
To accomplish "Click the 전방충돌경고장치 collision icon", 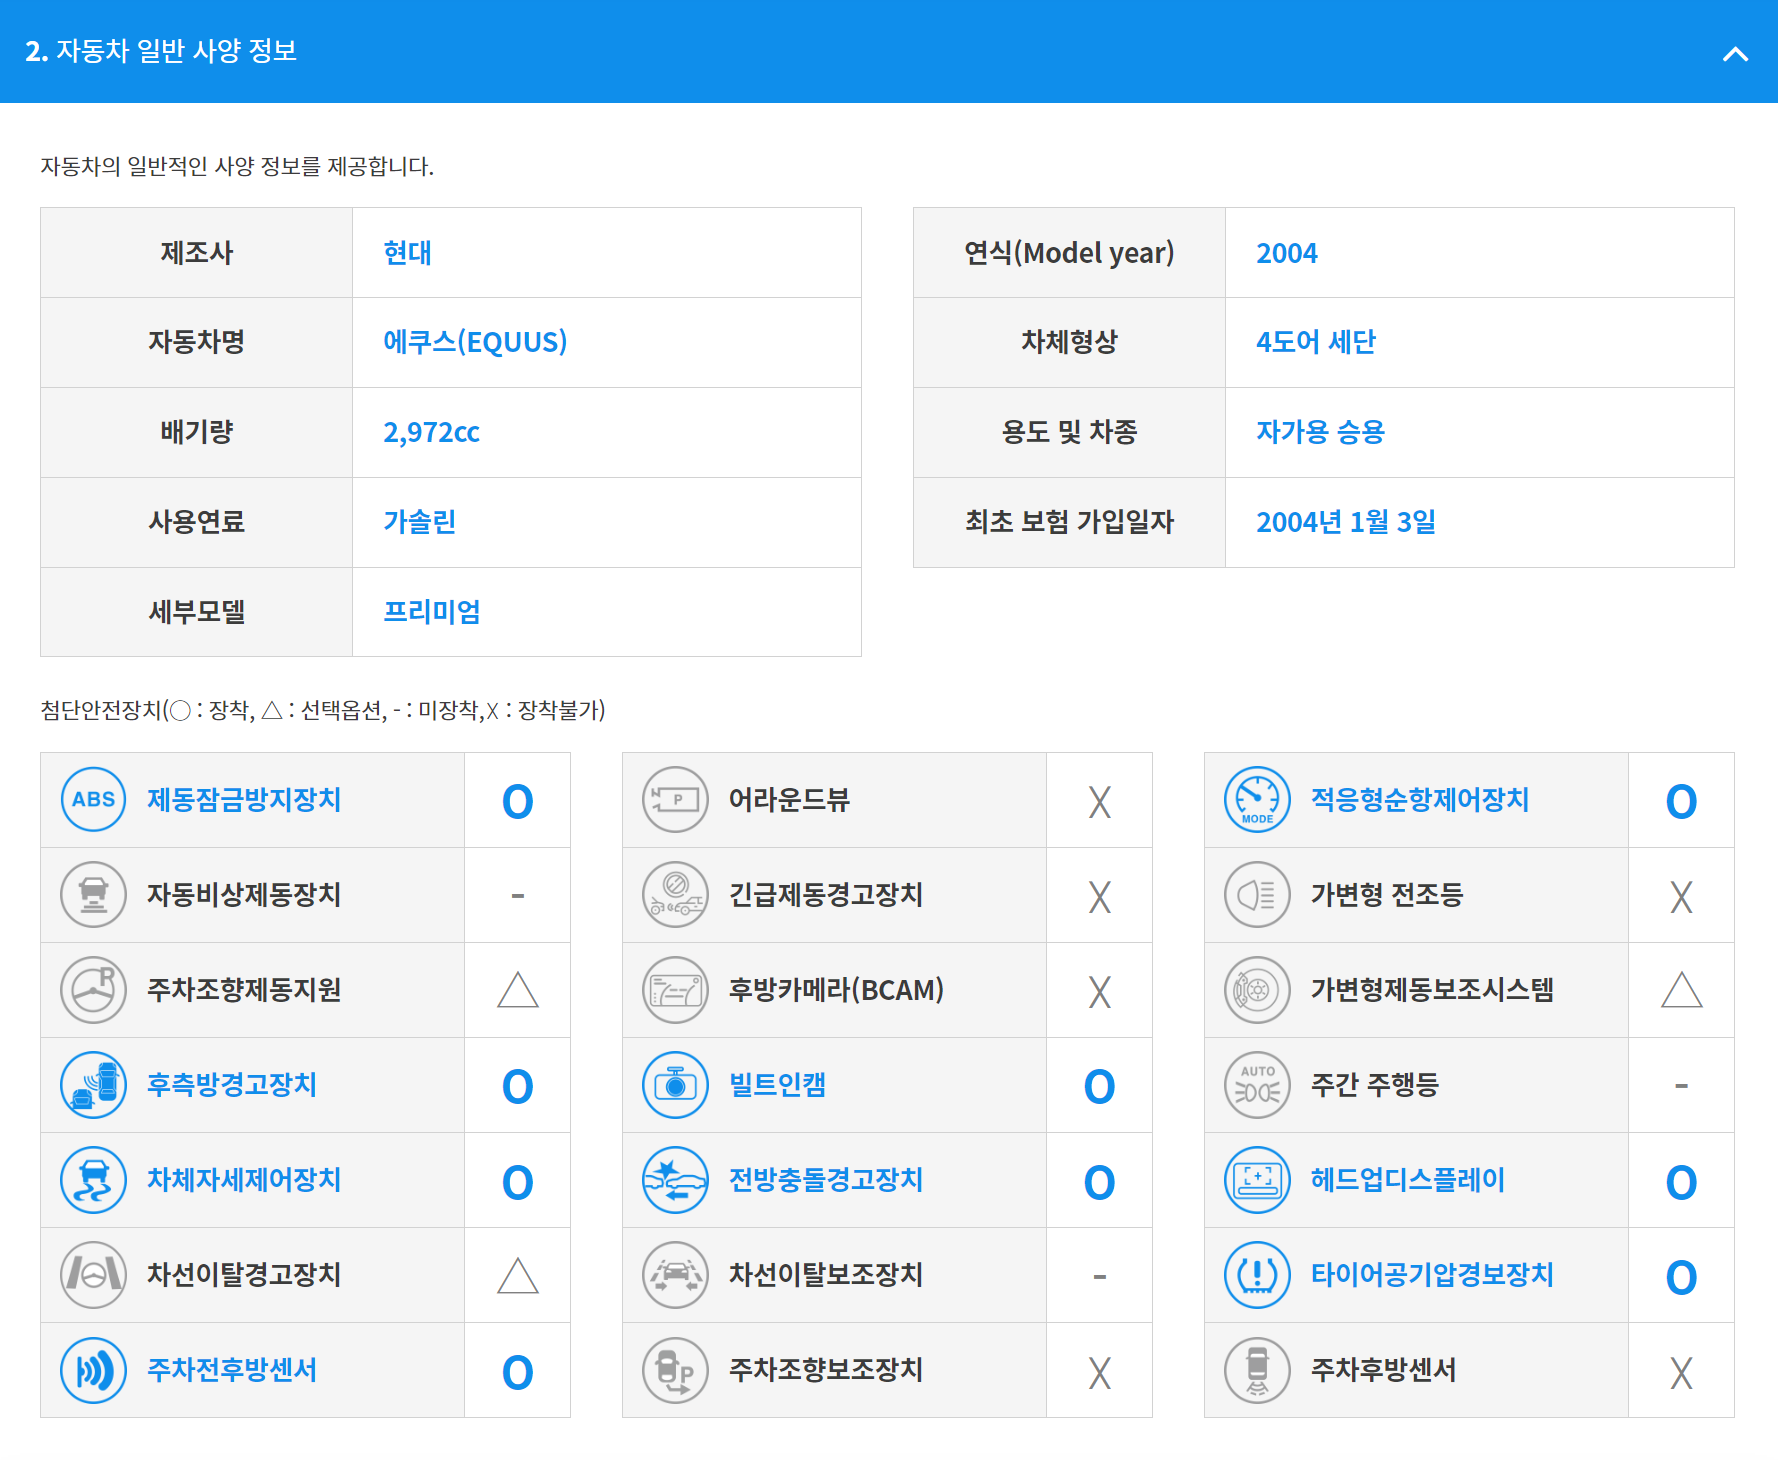I will [x=674, y=1180].
